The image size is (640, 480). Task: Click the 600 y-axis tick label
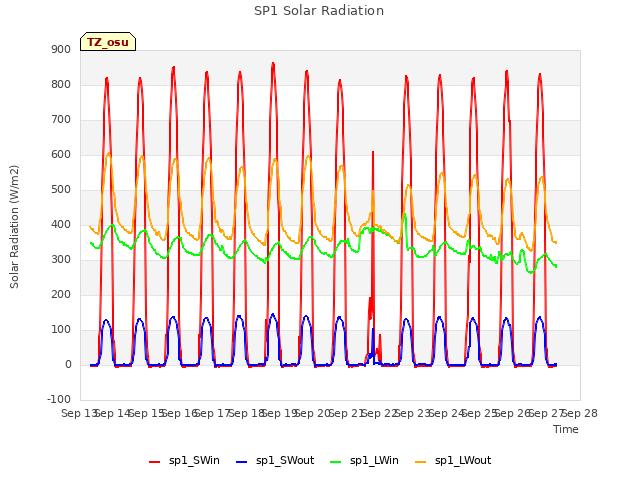[61, 155]
